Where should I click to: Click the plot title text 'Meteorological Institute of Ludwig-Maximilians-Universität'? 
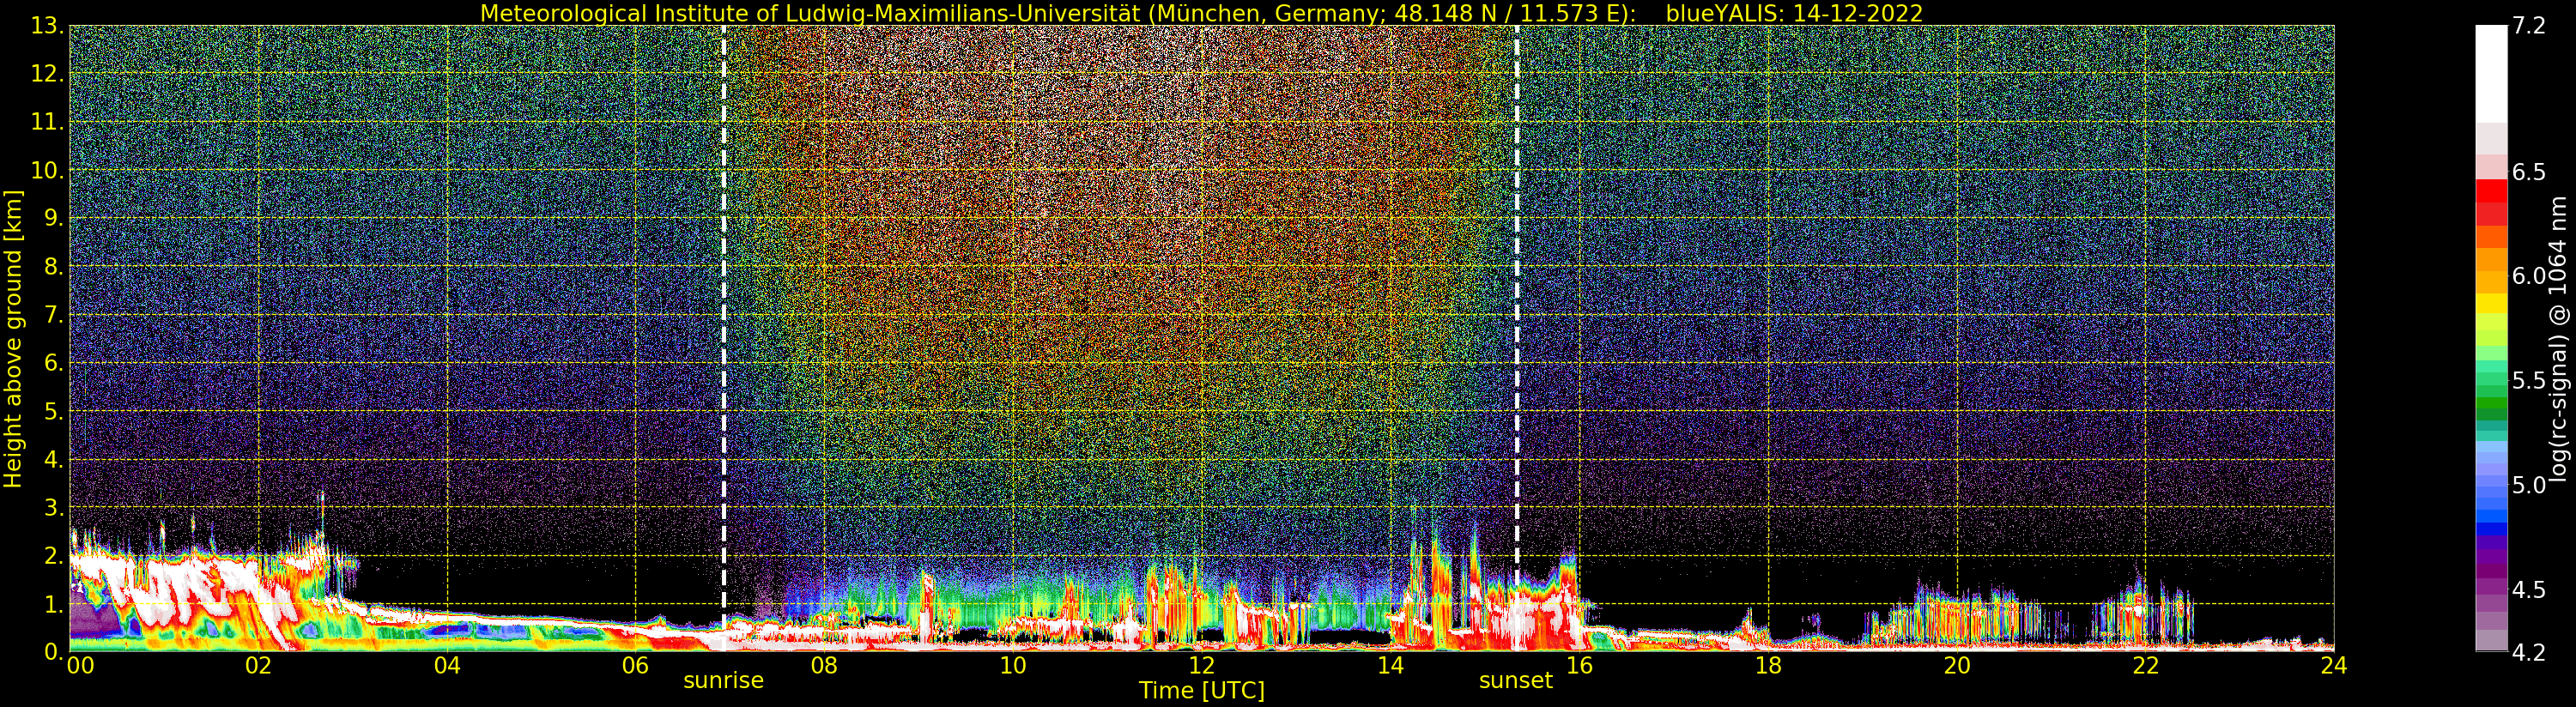click(811, 13)
